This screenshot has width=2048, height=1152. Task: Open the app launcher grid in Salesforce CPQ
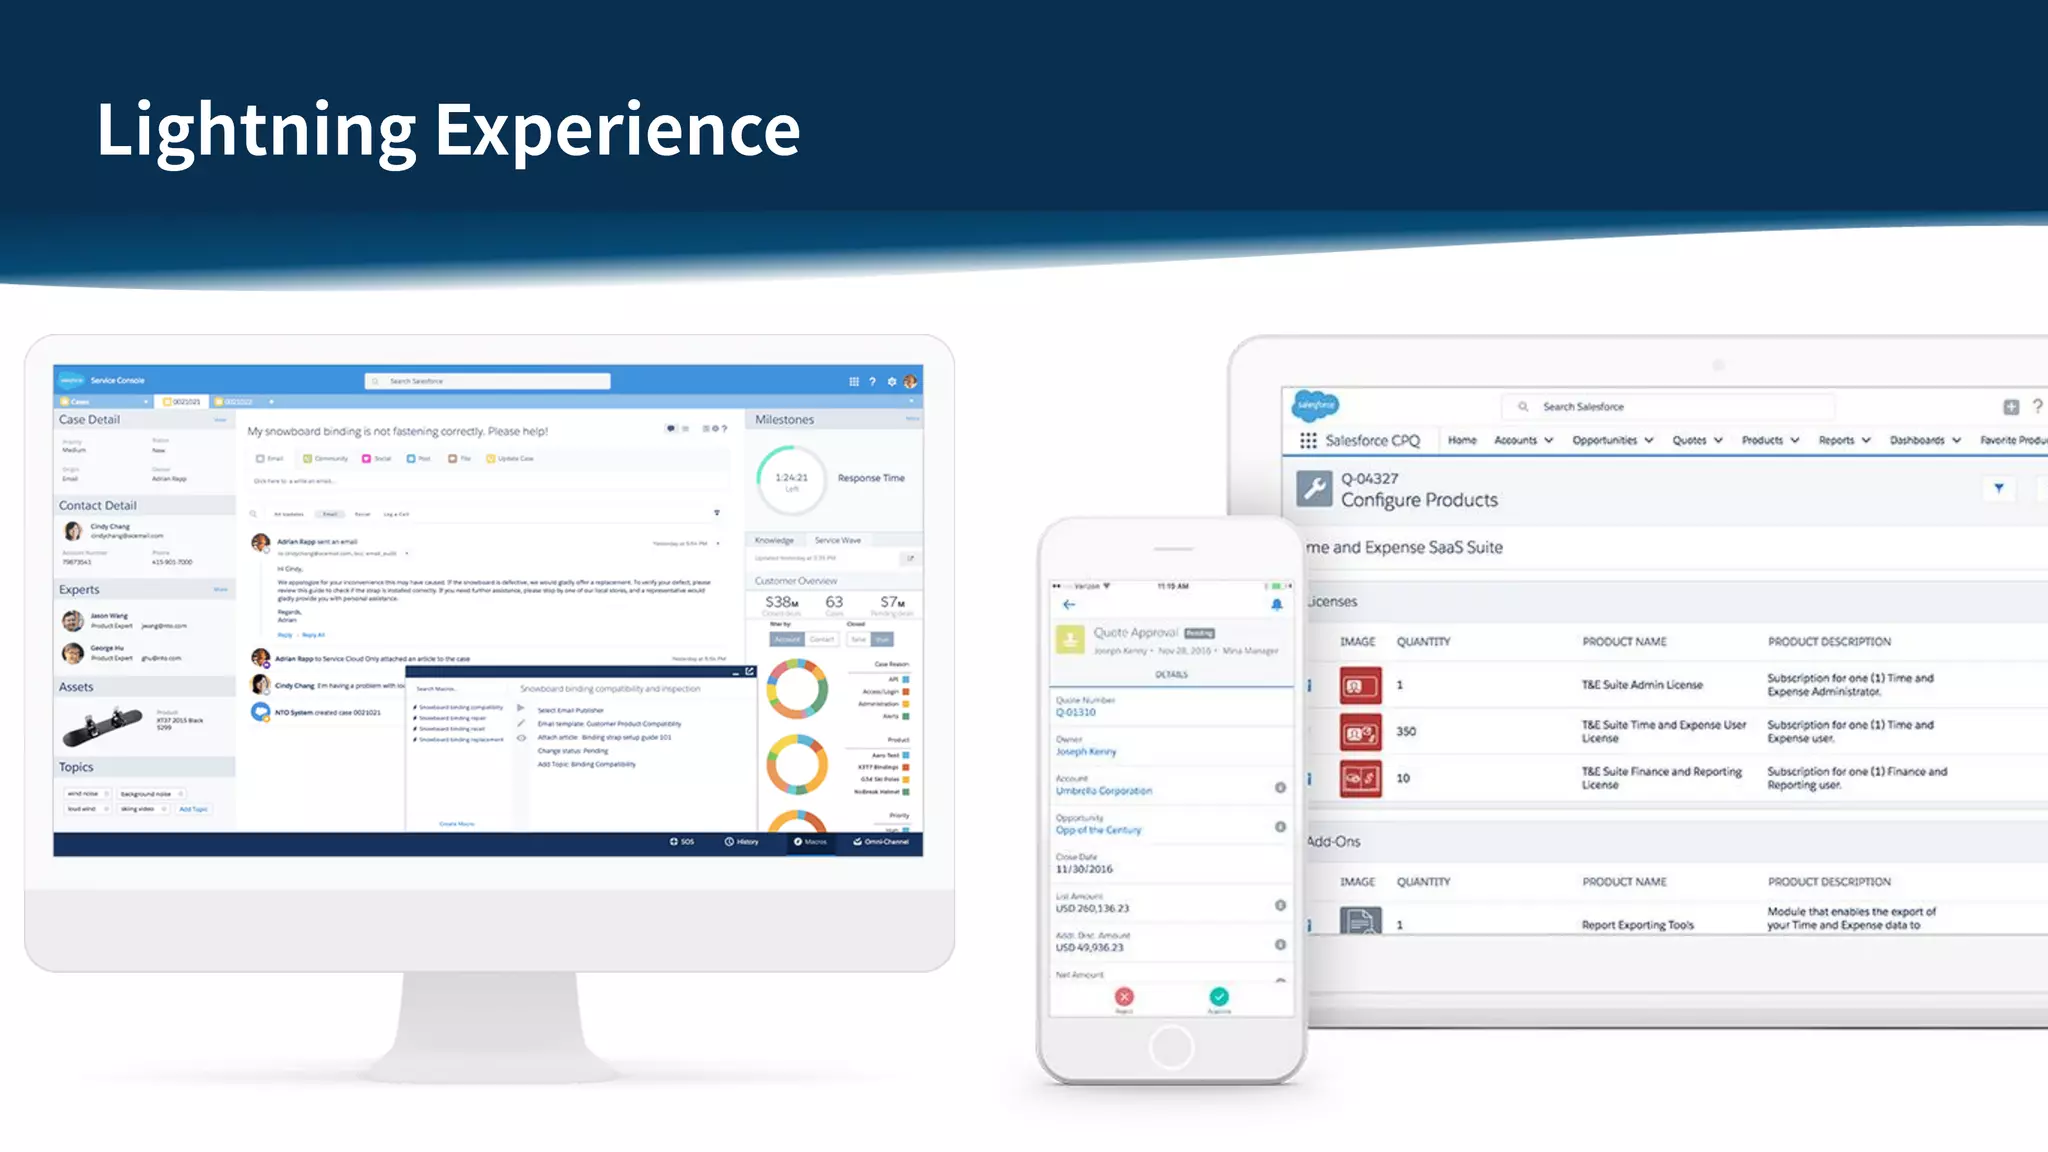(1308, 441)
